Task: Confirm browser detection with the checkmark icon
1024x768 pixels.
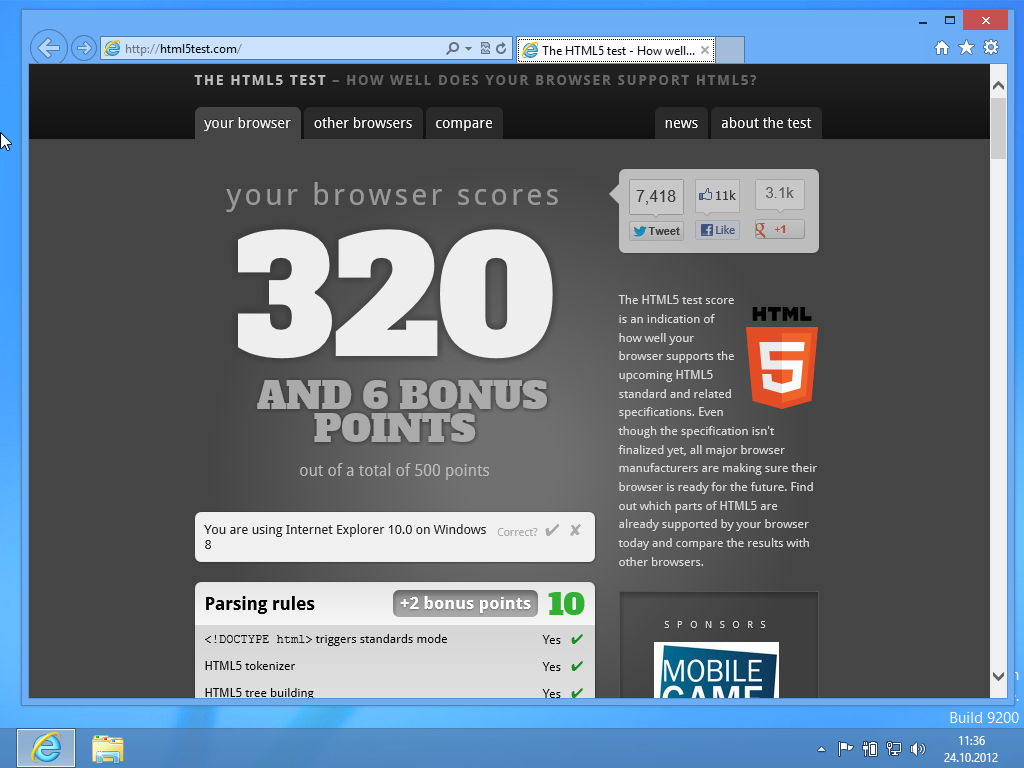Action: 552,530
